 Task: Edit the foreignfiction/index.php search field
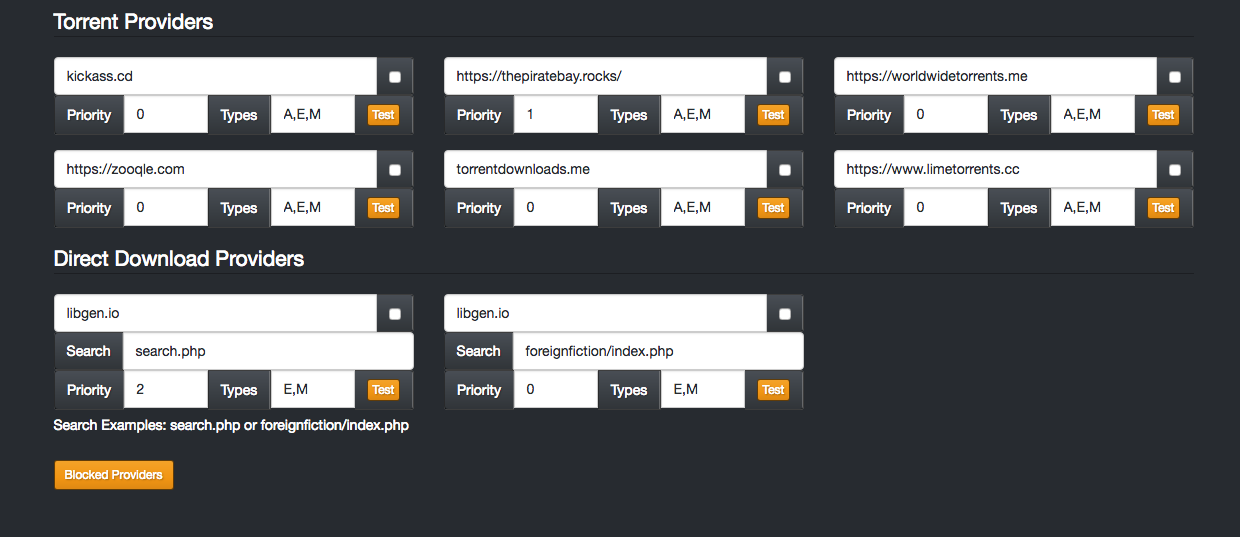658,351
